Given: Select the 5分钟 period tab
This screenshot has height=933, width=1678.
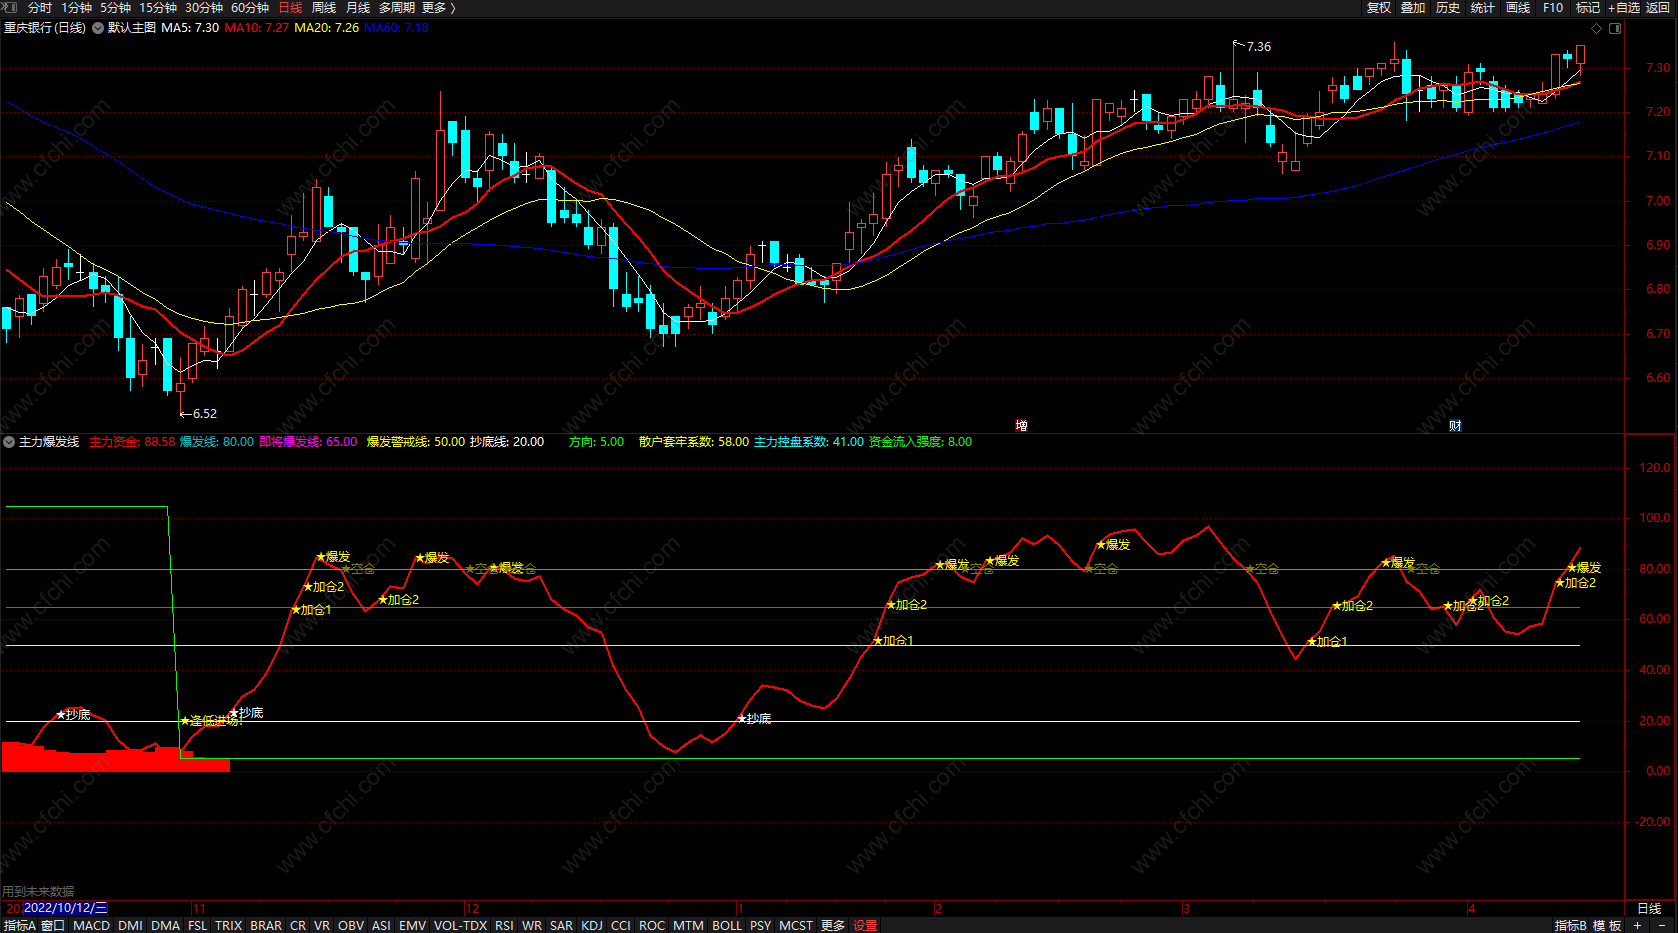Looking at the screenshot, I should click(x=115, y=7).
